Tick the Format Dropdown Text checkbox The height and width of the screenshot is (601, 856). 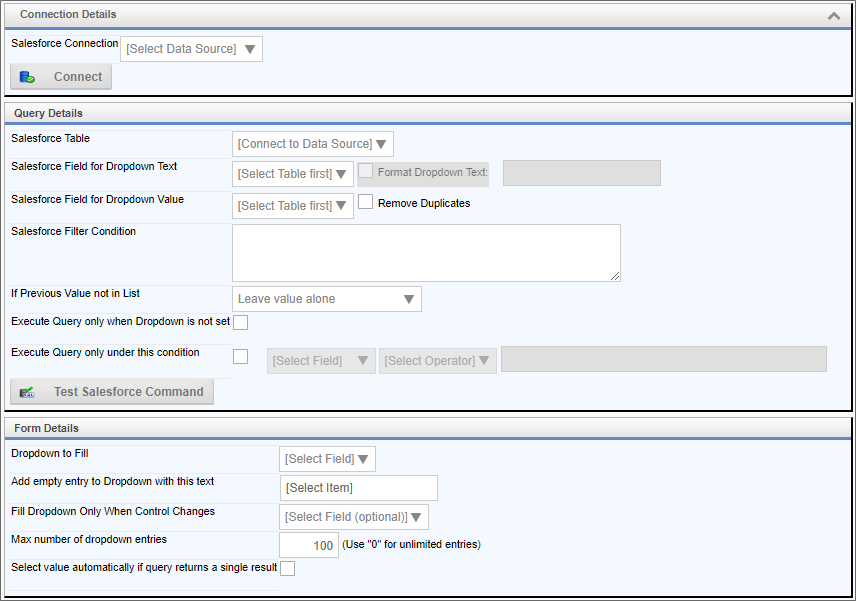pyautogui.click(x=365, y=171)
